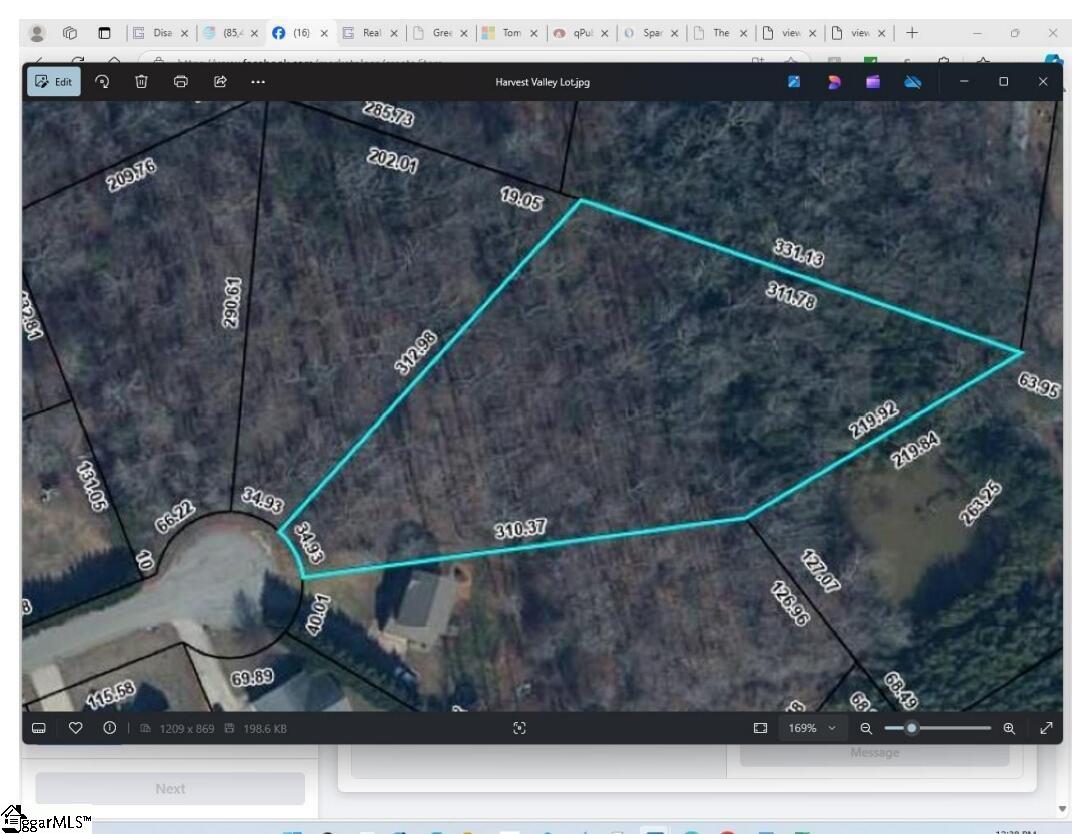Launch the Designer colorful icon in title bar
1080x834 pixels.
[833, 82]
